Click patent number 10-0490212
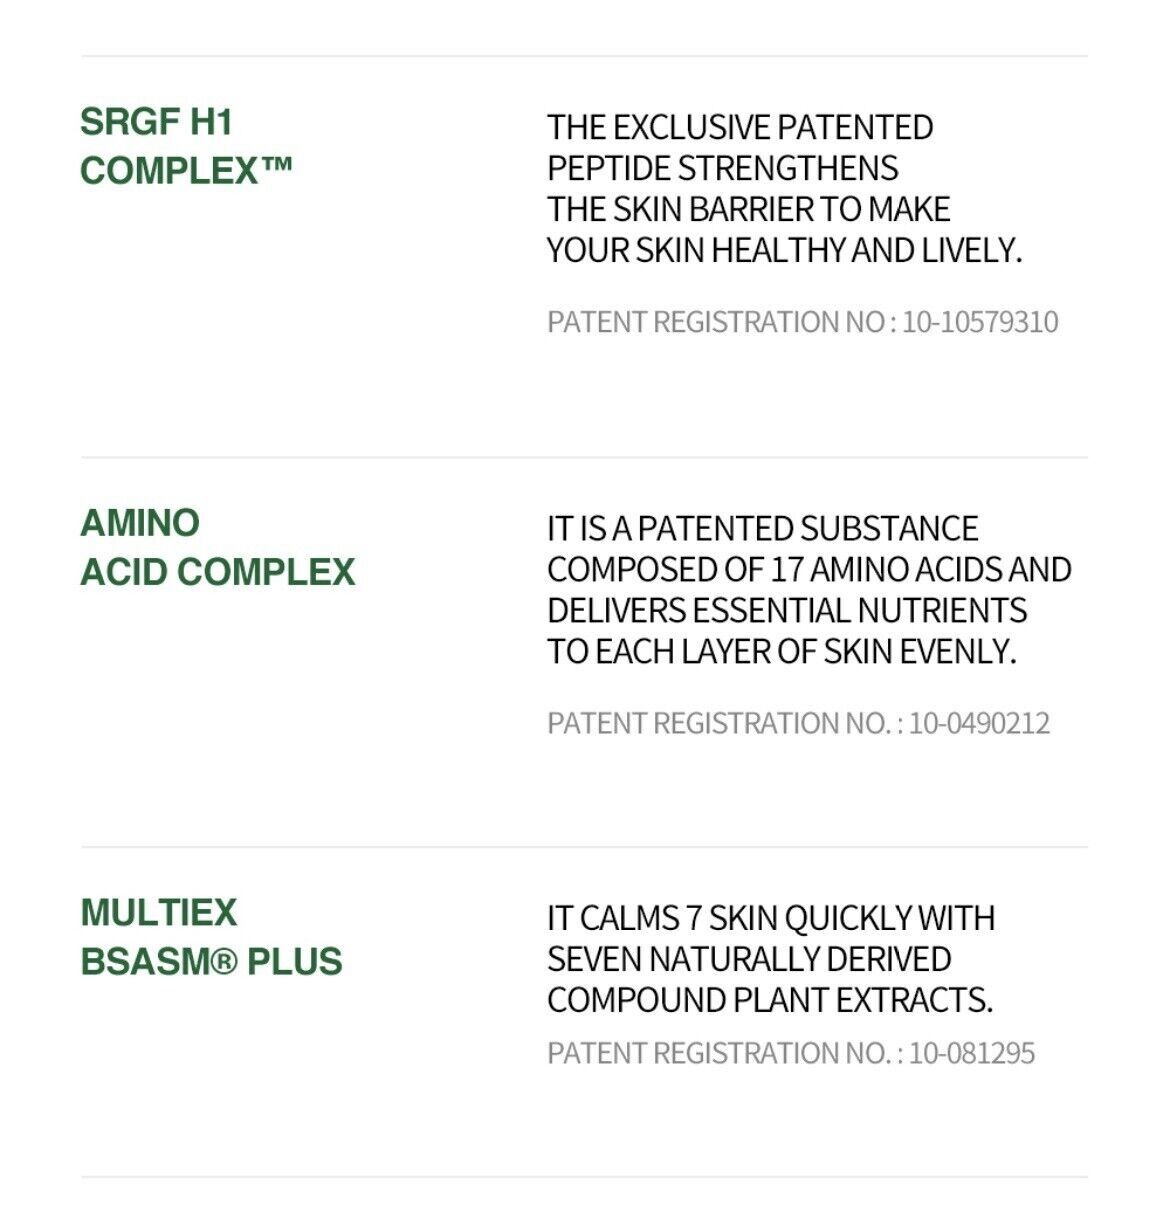Screen dimensions: 1170x1212 coord(979,723)
